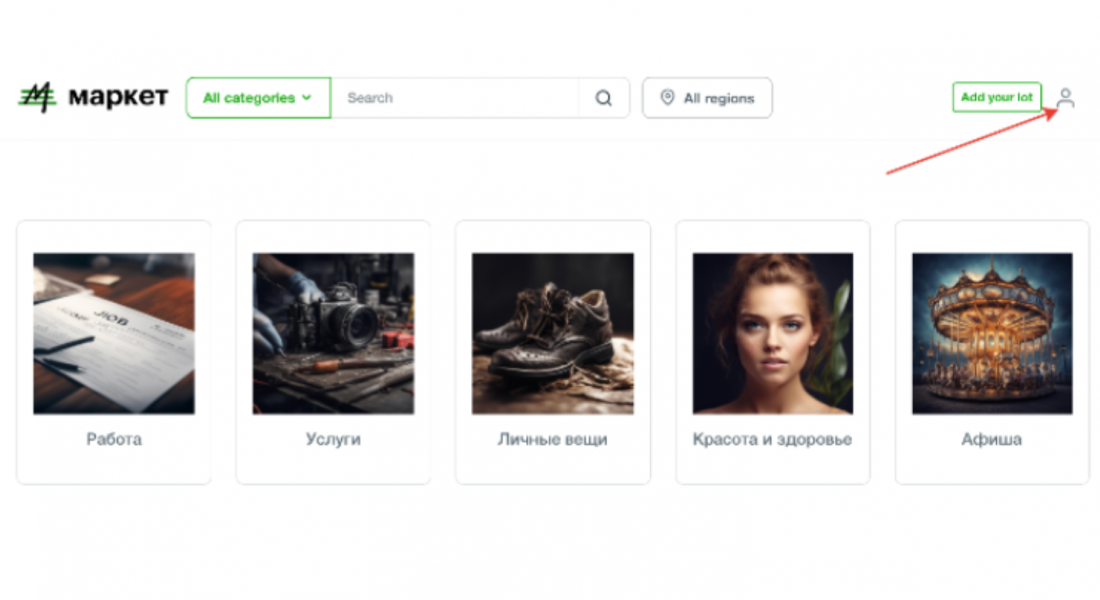Click the Услуги text label
This screenshot has height=600, width=1100.
pyautogui.click(x=333, y=439)
